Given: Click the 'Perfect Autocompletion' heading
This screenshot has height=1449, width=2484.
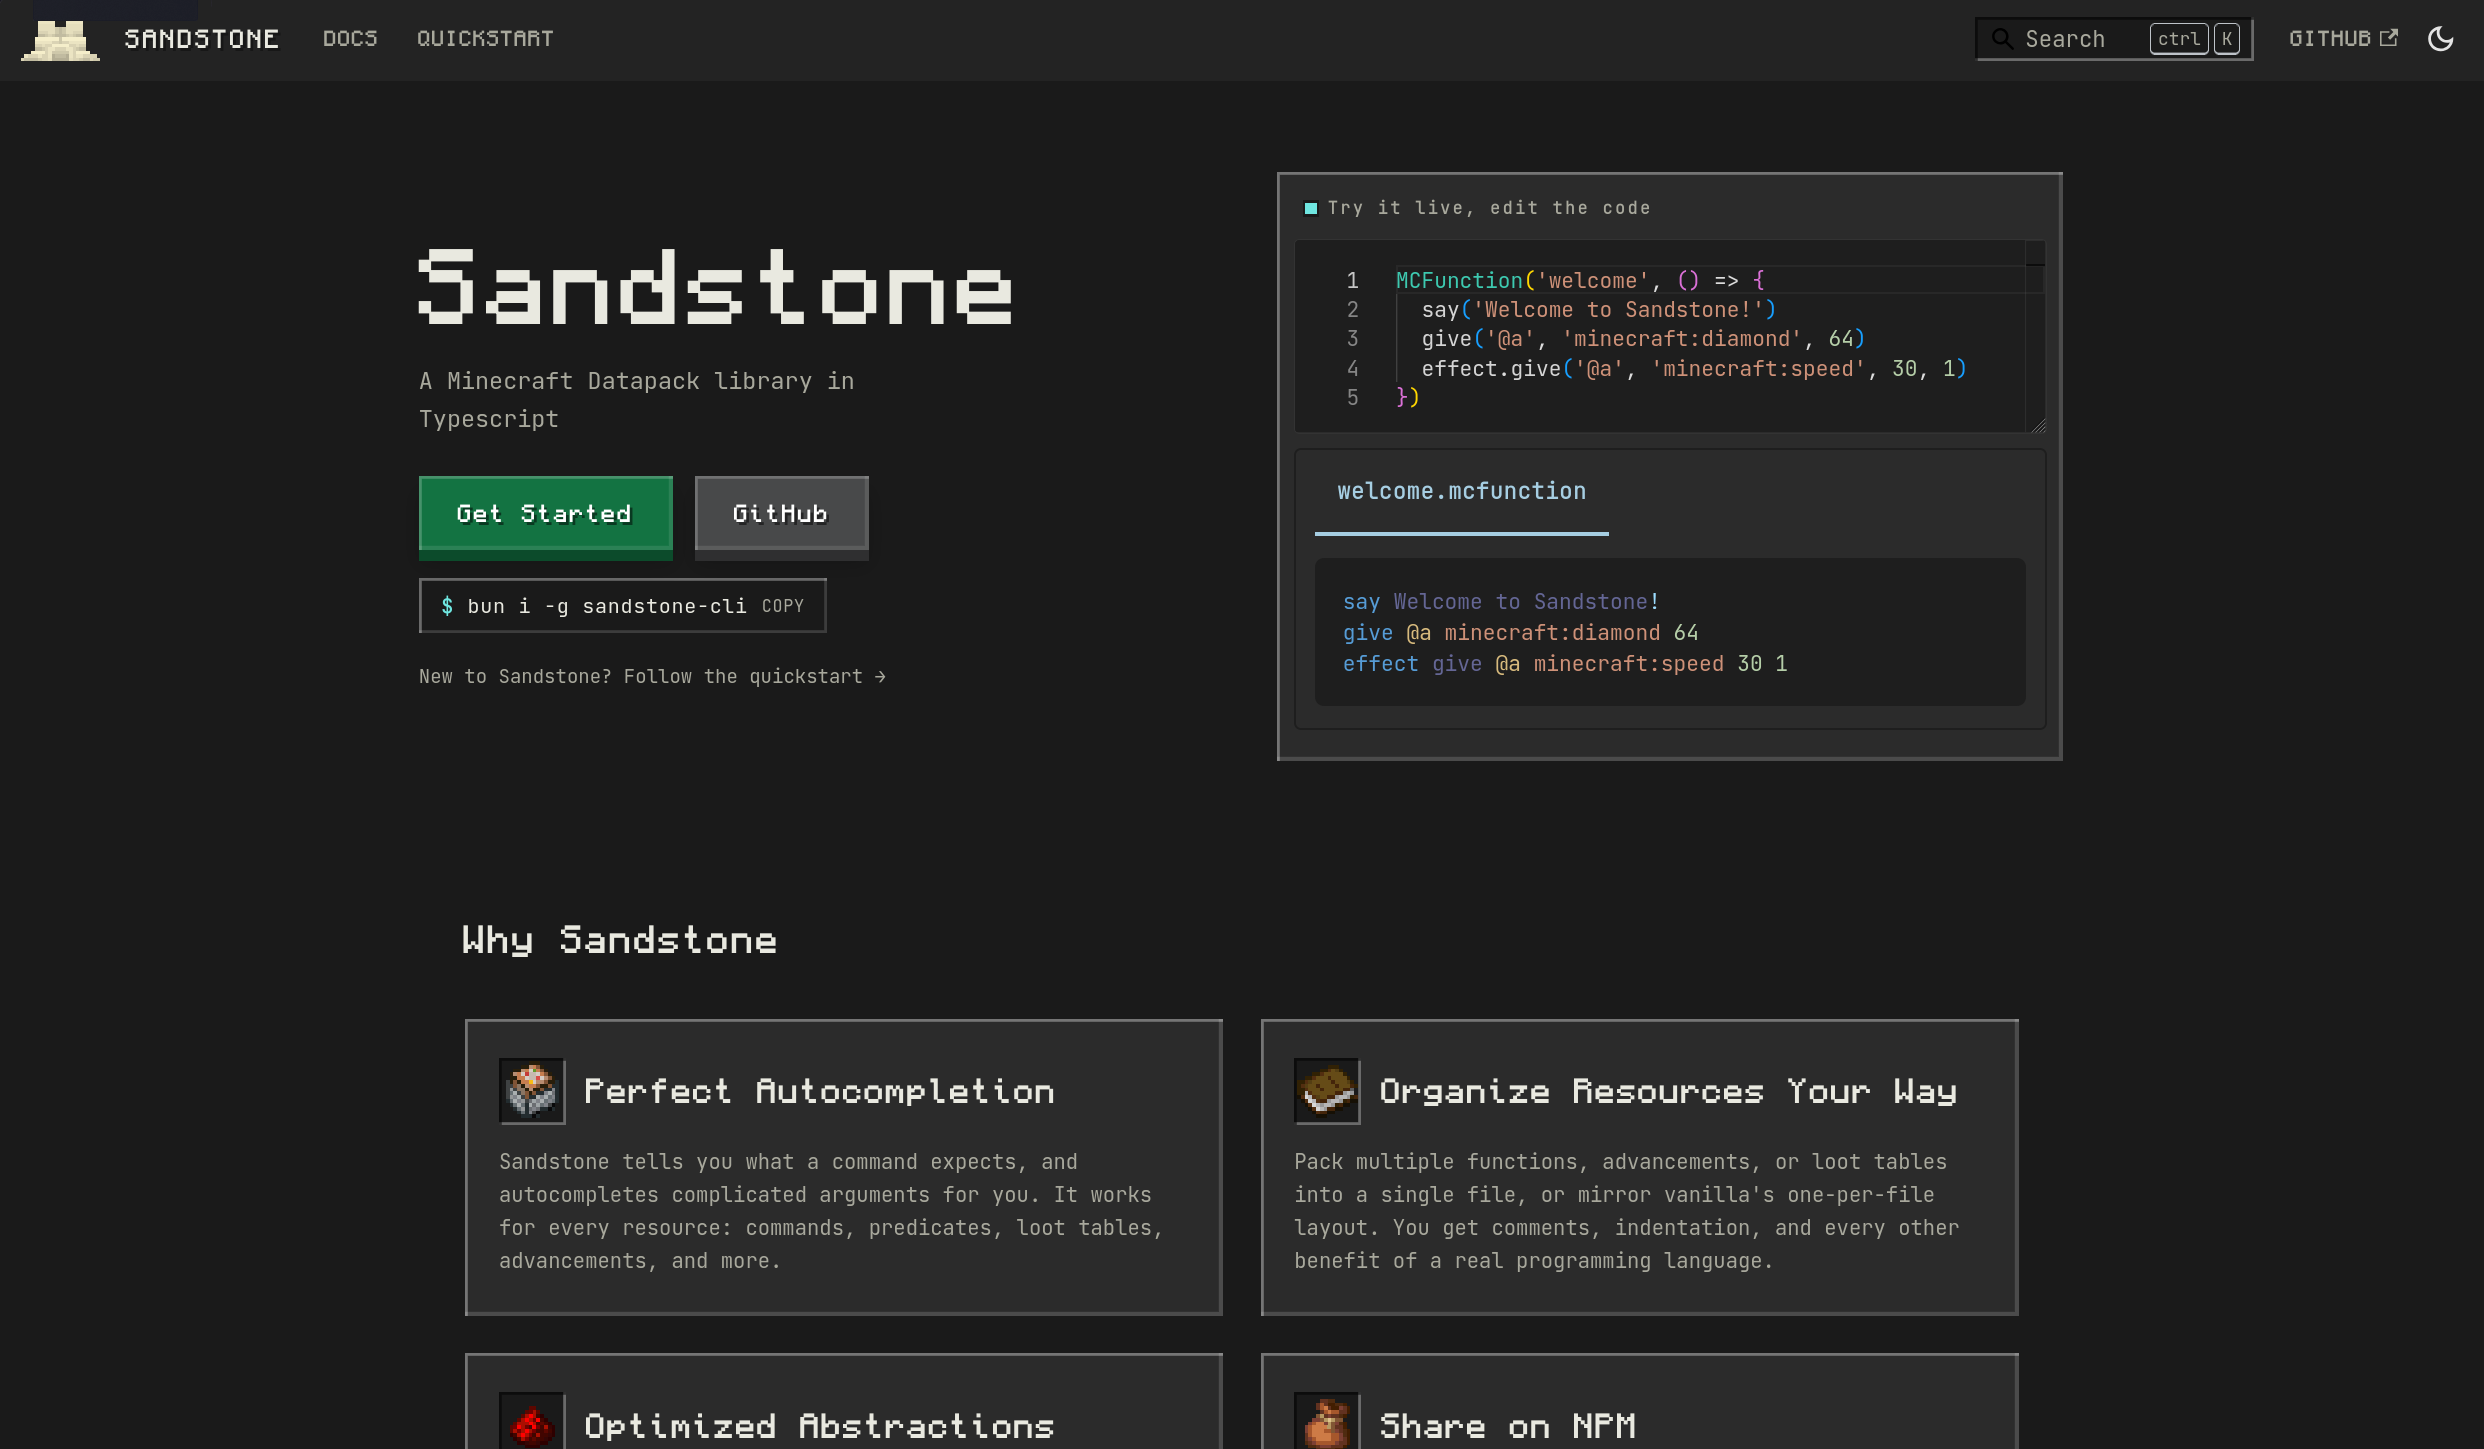Looking at the screenshot, I should point(819,1091).
